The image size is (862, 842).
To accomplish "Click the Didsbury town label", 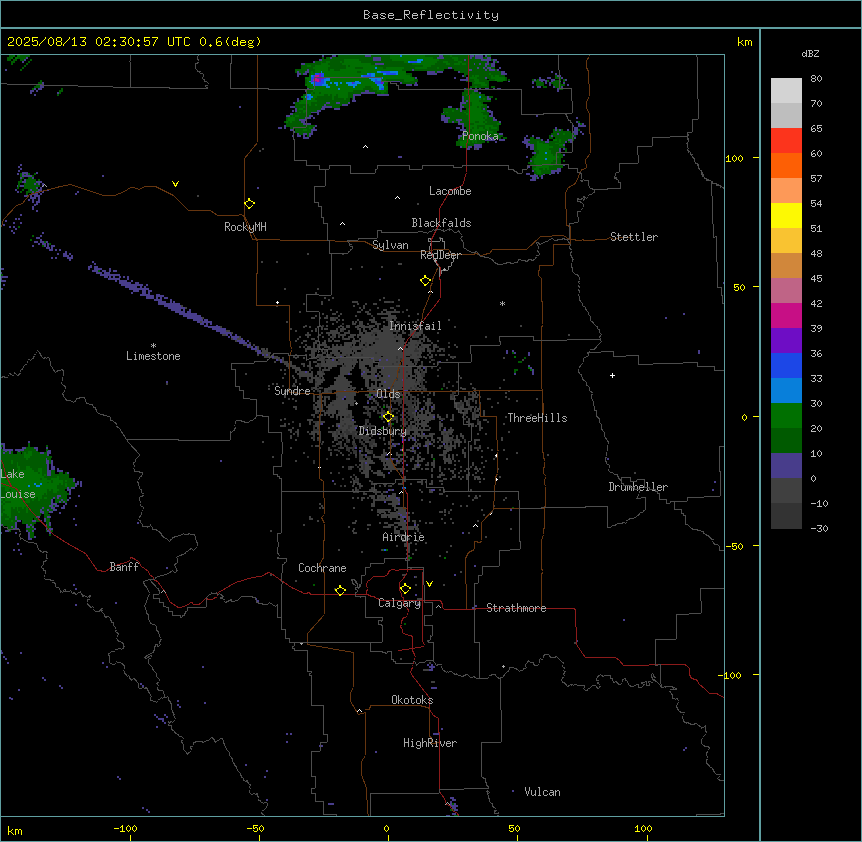I will coord(383,431).
